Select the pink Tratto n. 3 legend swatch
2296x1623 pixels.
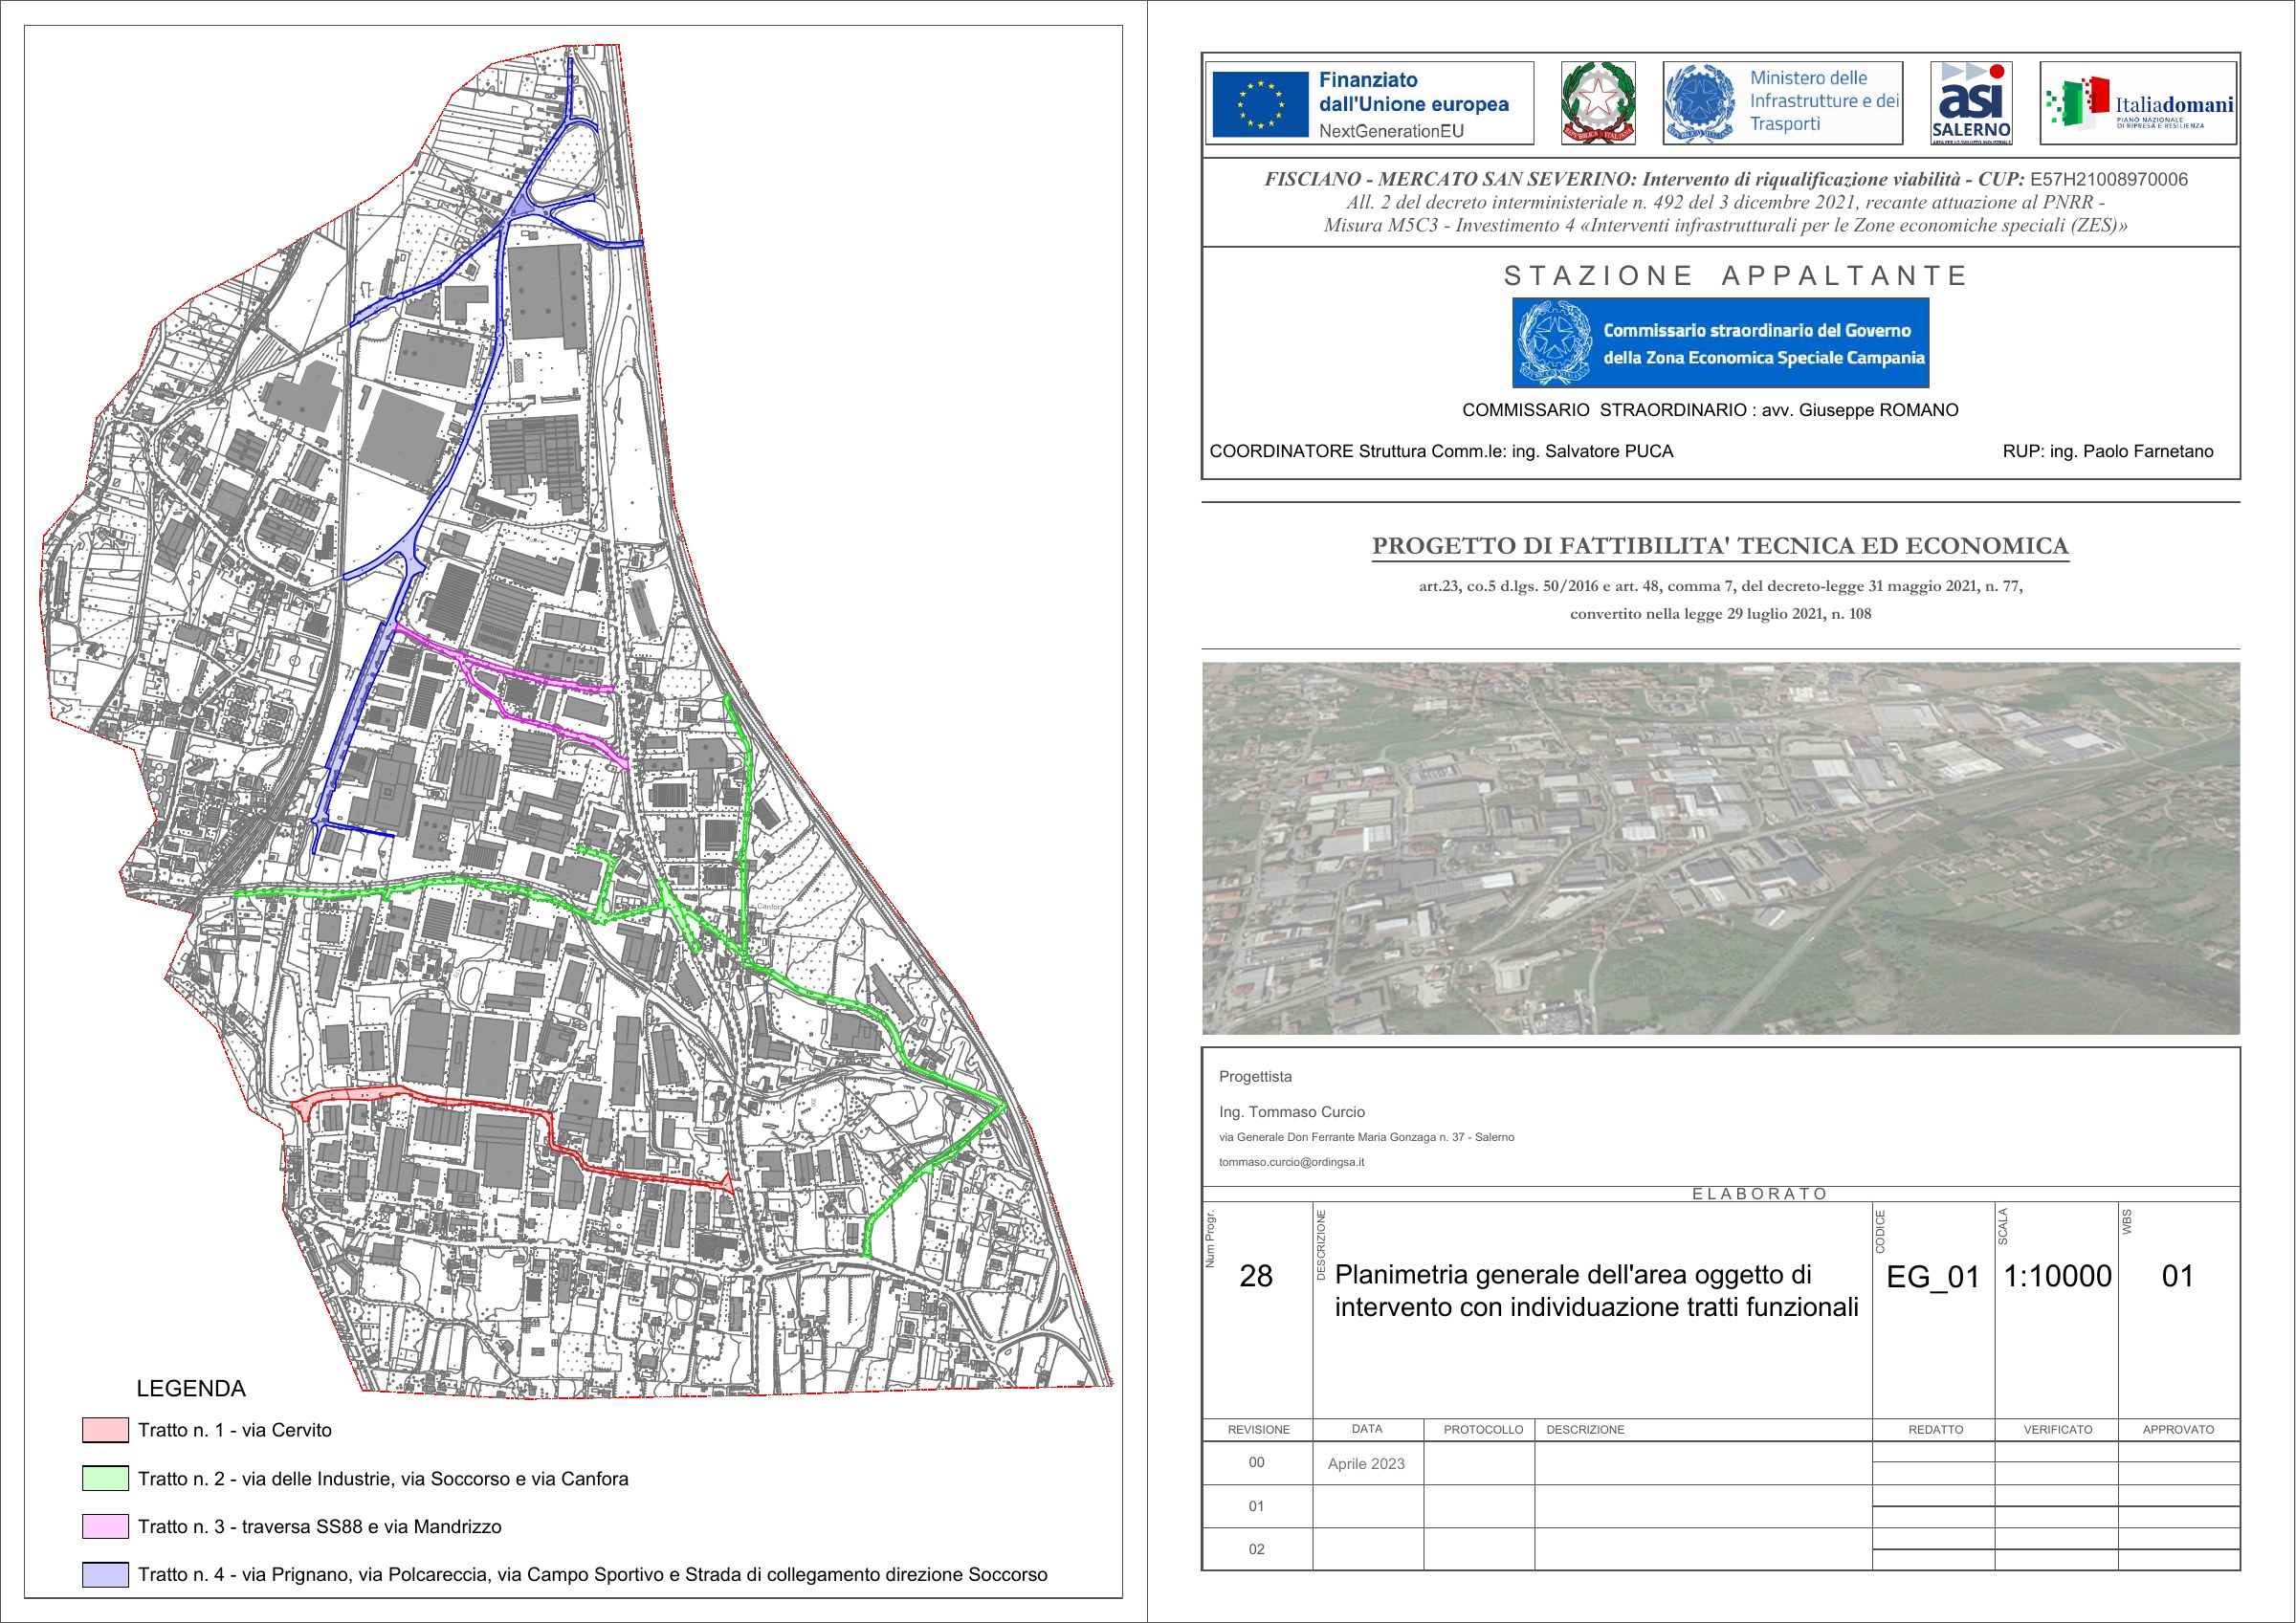point(105,1526)
